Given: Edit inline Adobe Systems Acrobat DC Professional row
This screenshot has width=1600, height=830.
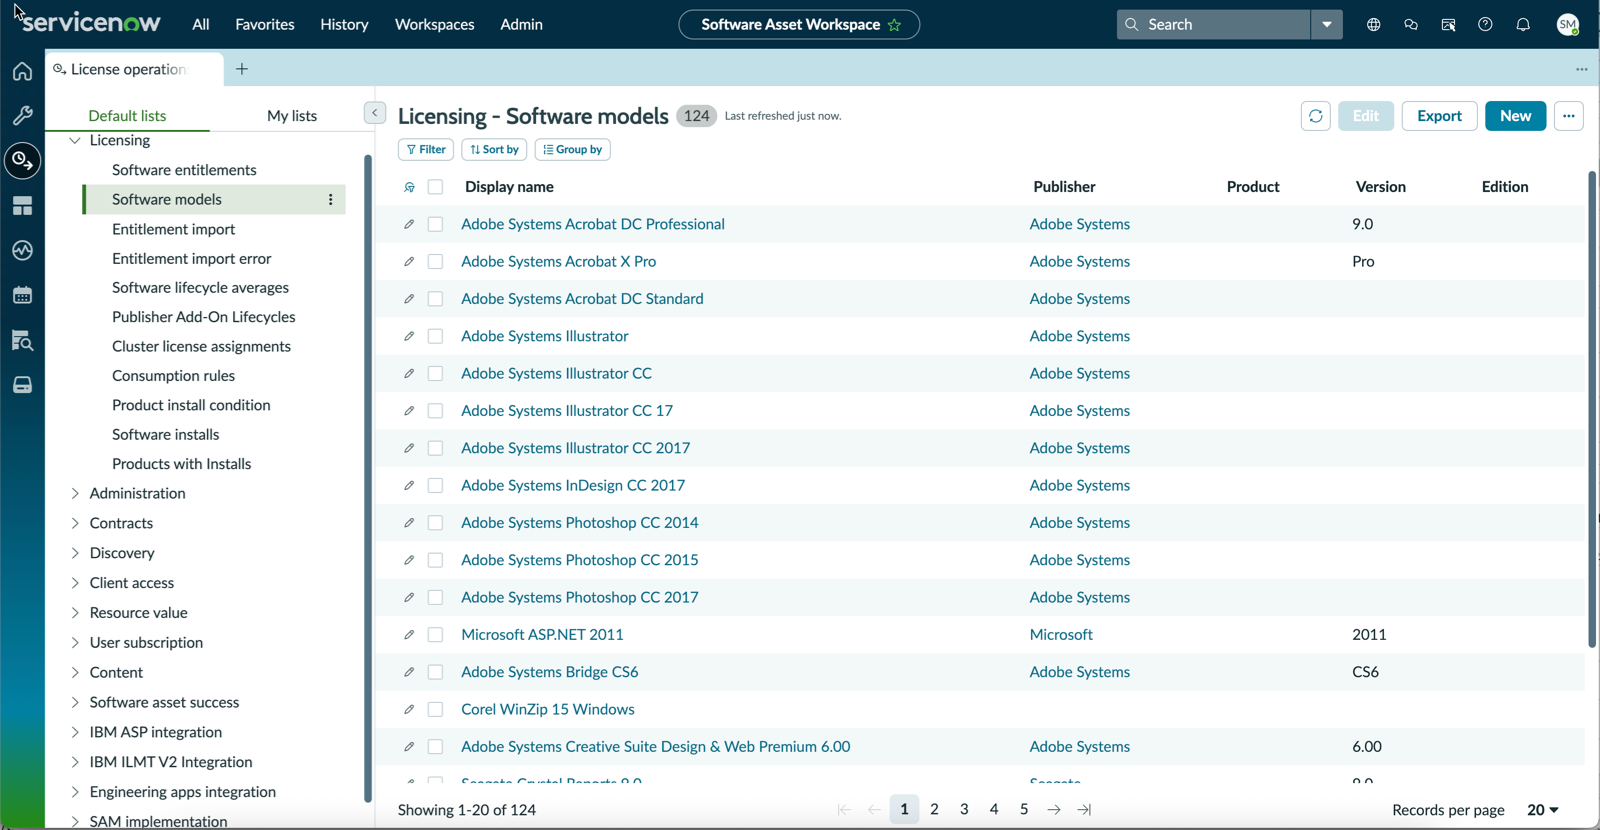Looking at the screenshot, I should 409,224.
